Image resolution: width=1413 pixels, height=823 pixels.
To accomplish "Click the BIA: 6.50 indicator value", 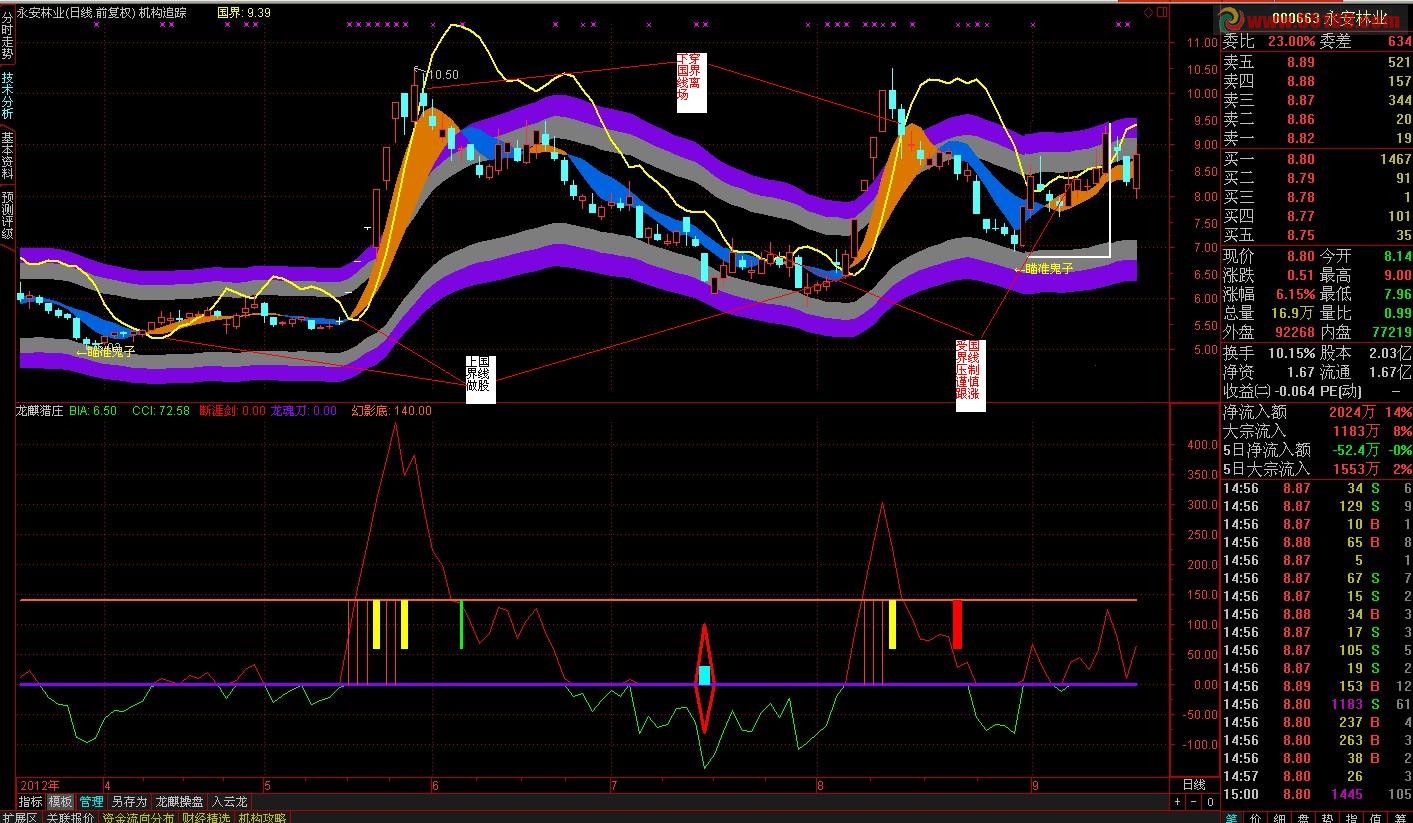I will point(93,410).
